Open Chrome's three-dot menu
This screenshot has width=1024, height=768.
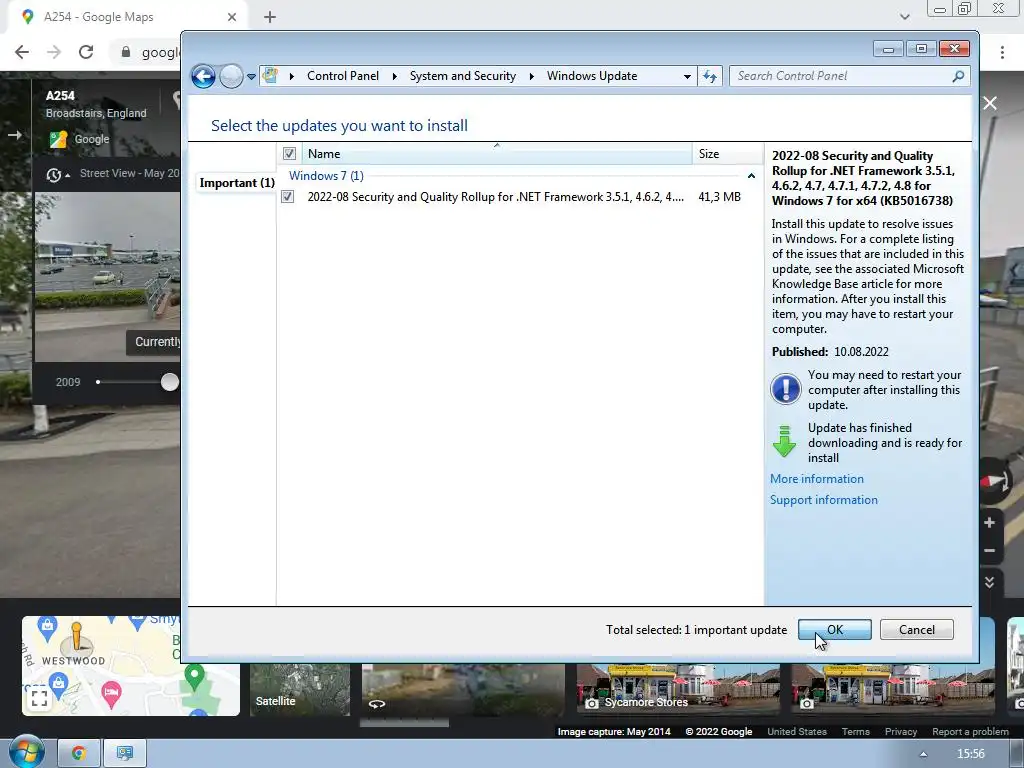click(1002, 52)
